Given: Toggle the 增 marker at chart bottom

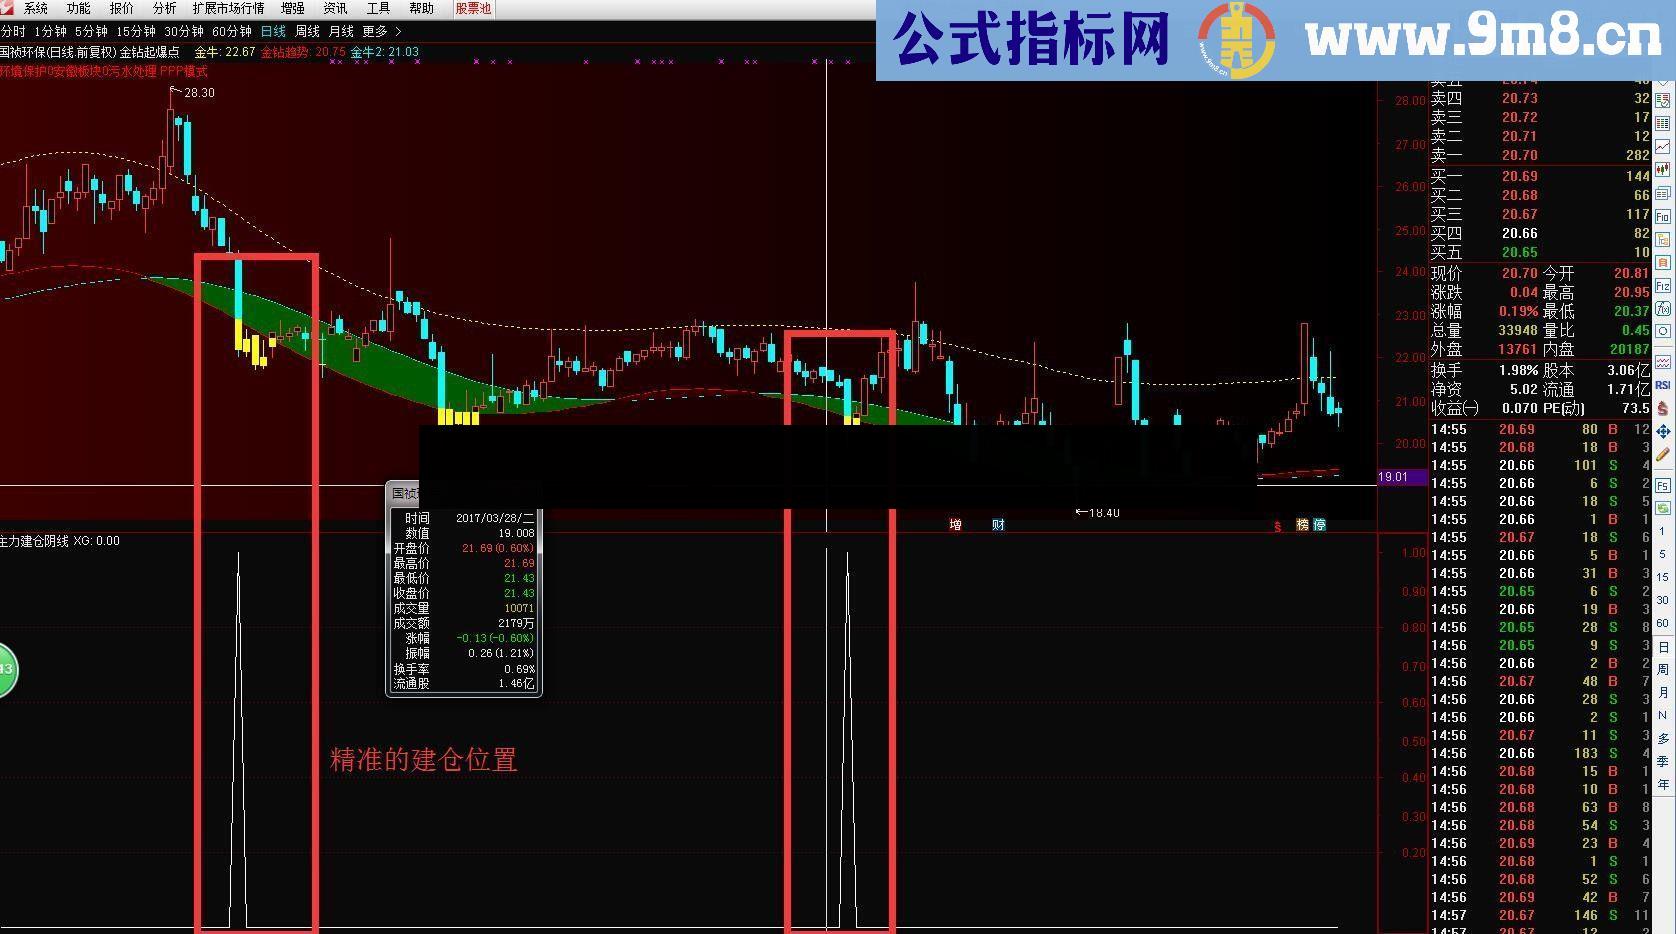Looking at the screenshot, I should pos(955,525).
